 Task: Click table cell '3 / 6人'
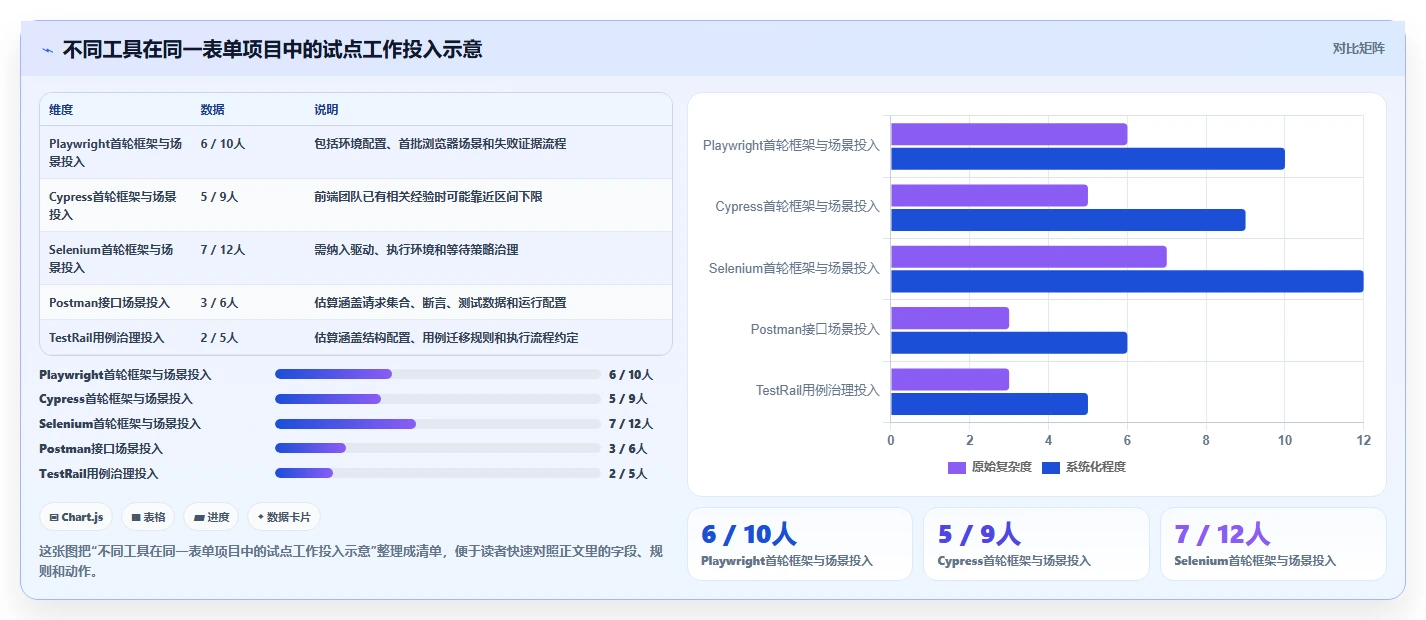click(x=219, y=303)
